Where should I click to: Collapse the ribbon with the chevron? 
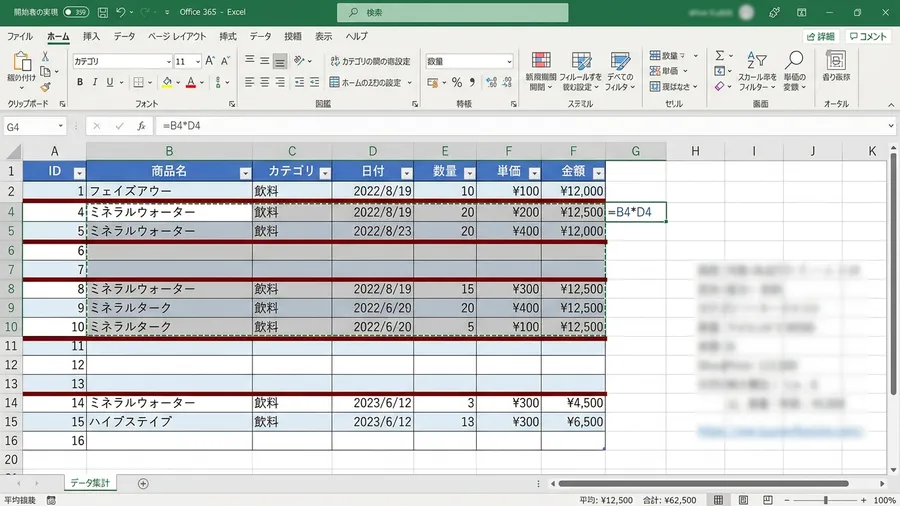tap(891, 104)
